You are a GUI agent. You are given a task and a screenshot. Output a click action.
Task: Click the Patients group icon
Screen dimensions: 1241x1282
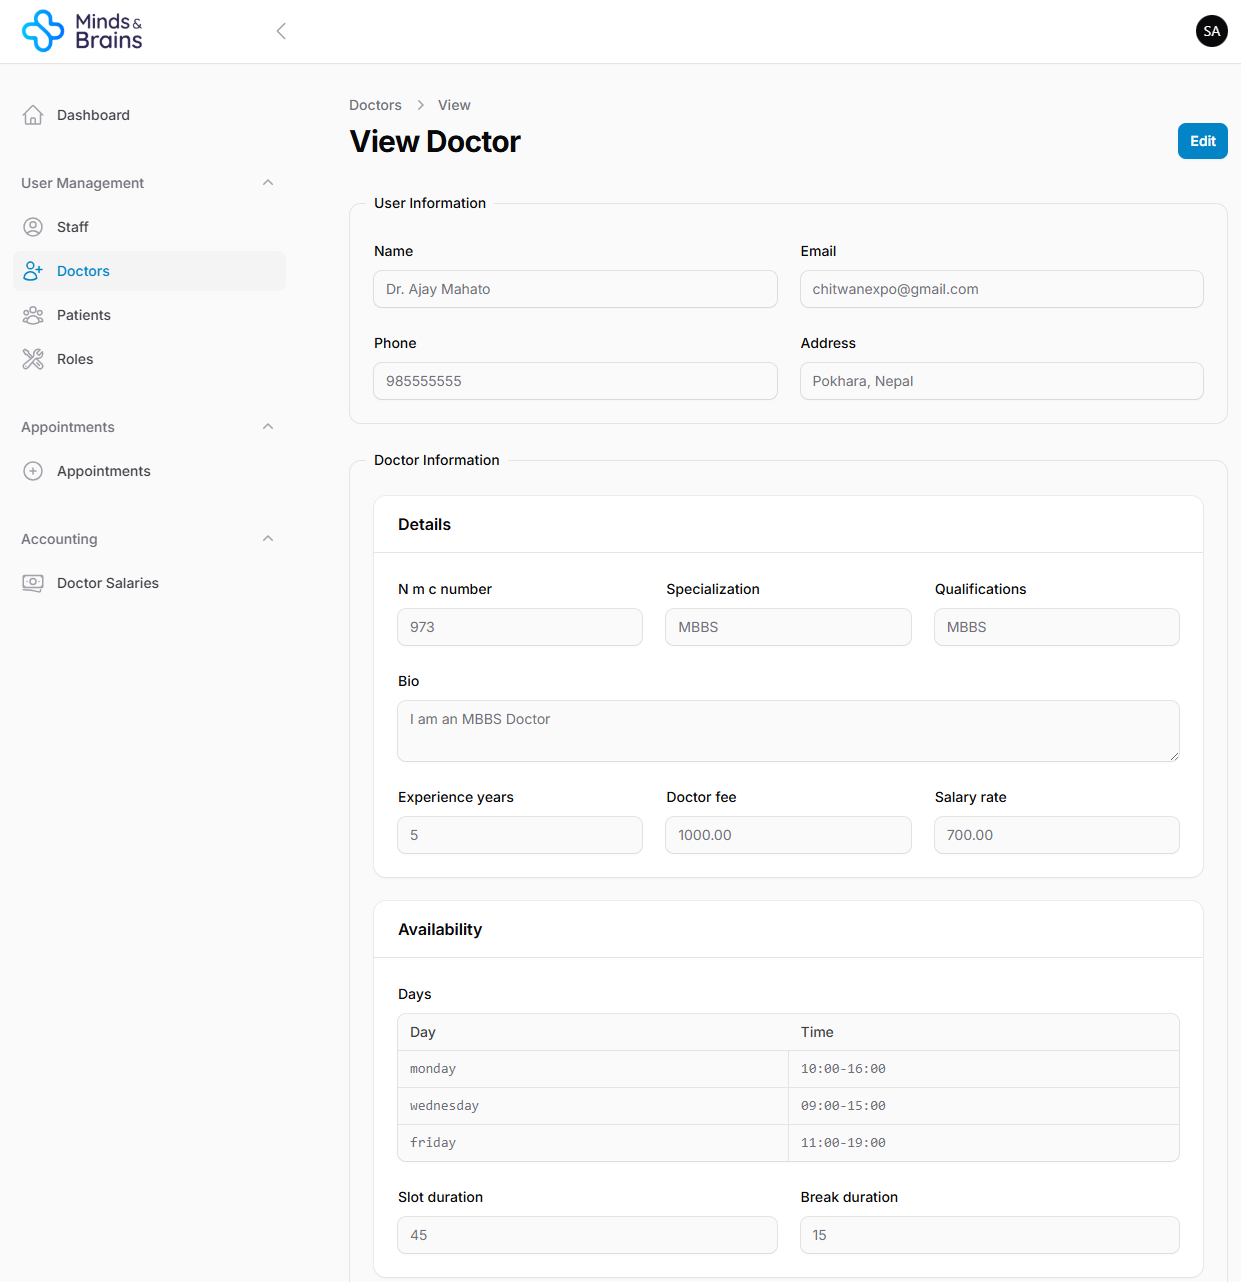33,315
